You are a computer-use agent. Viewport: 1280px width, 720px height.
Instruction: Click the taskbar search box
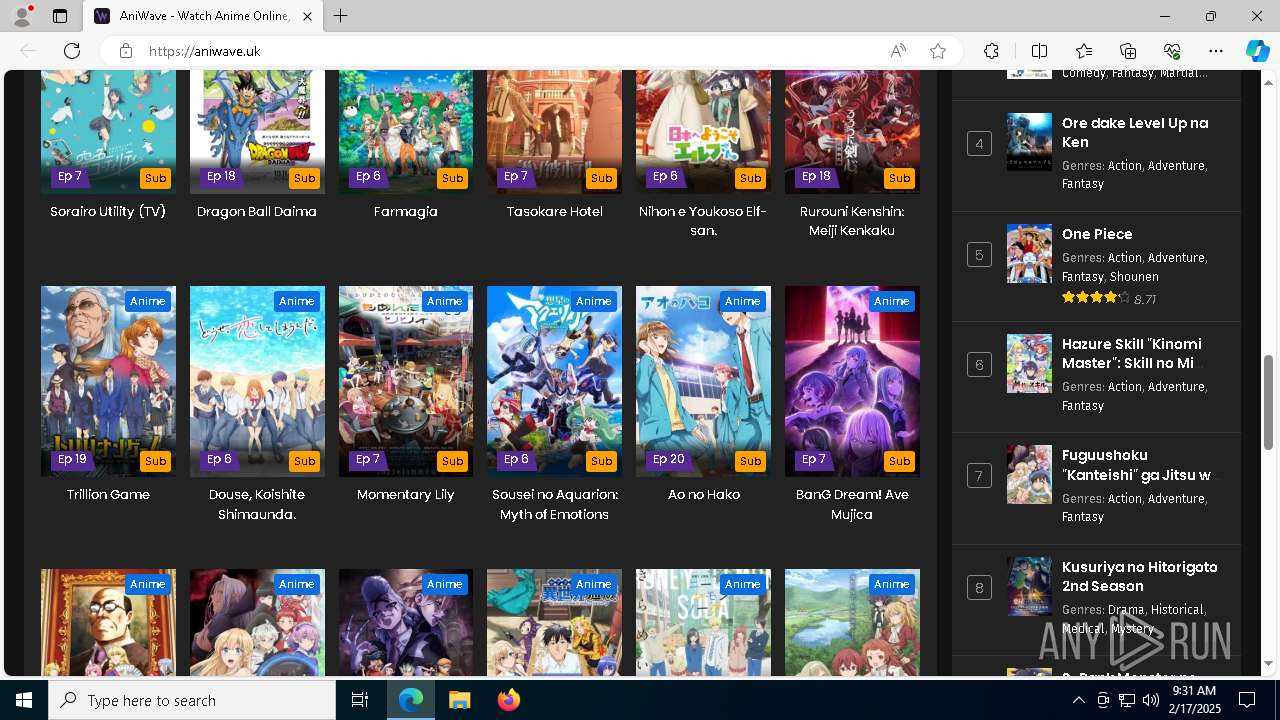pyautogui.click(x=192, y=700)
